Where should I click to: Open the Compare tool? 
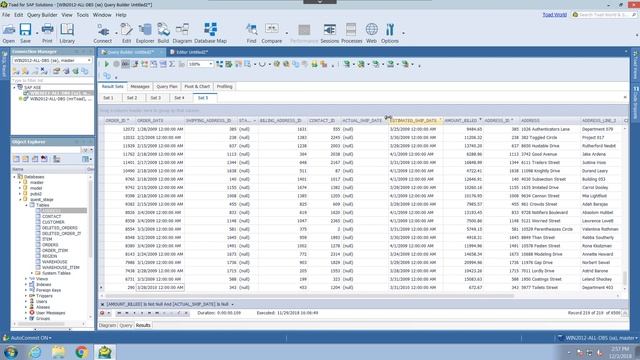click(x=271, y=33)
